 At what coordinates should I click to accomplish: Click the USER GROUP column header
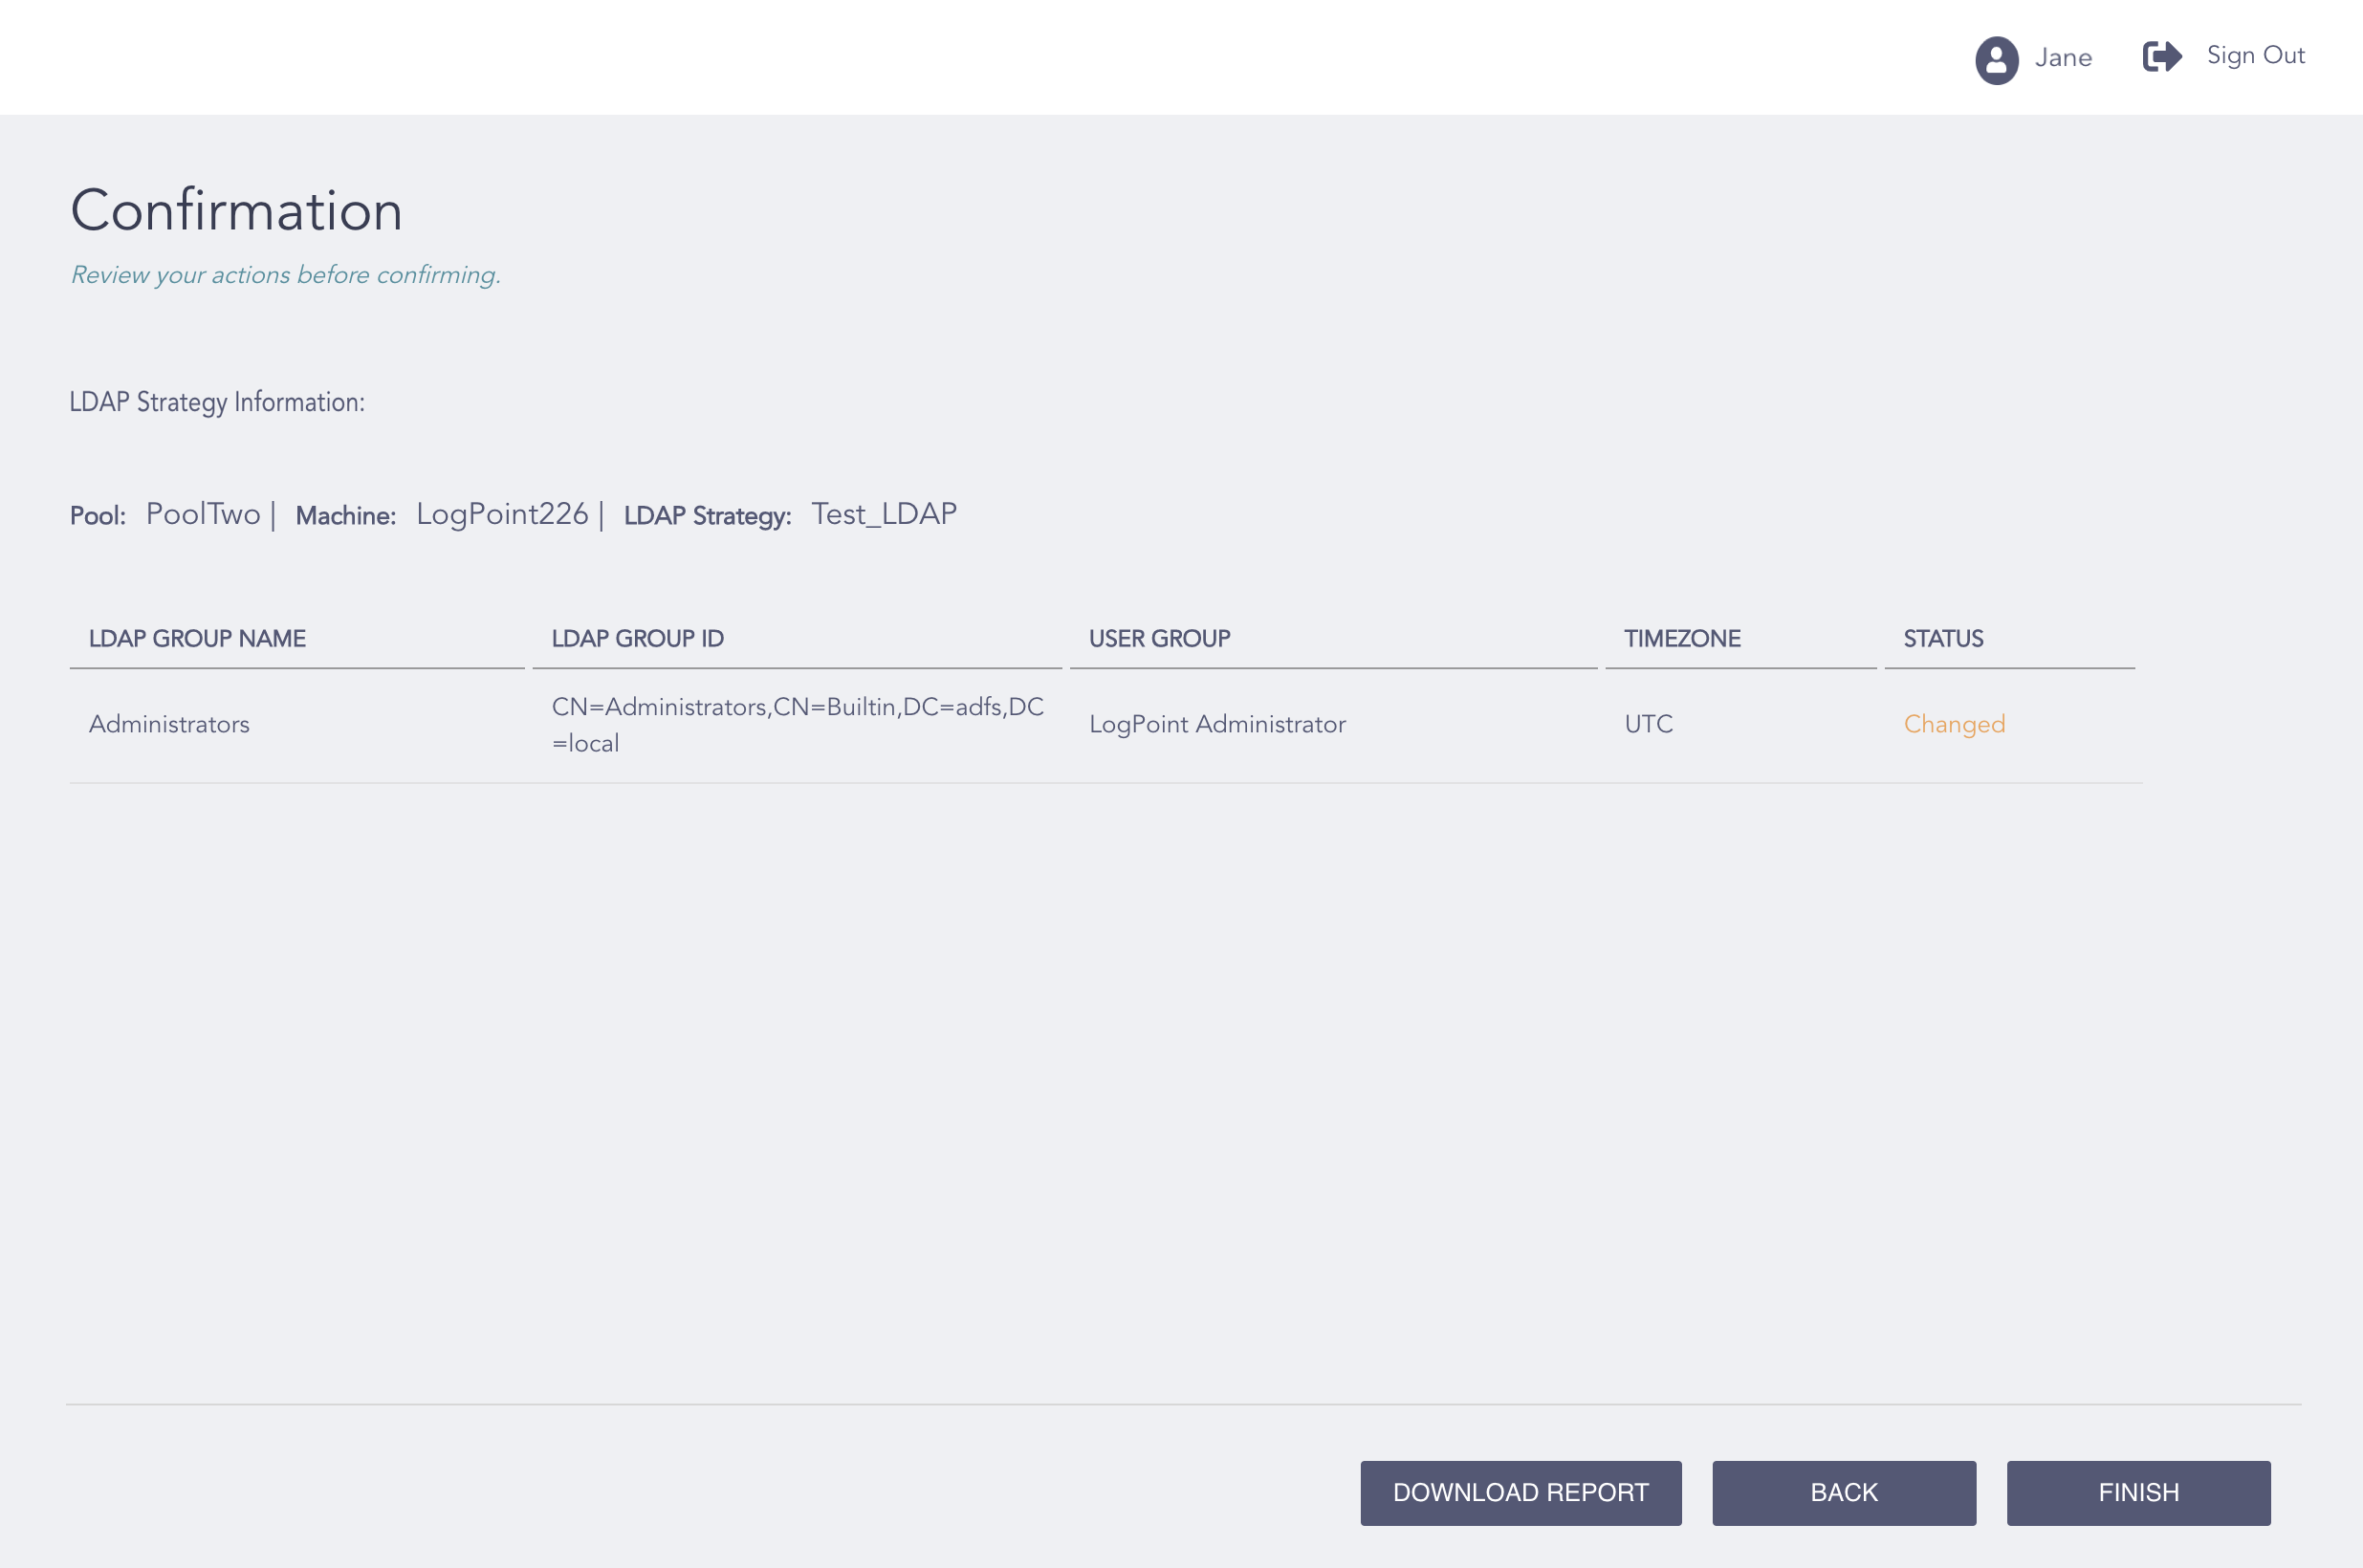1159,638
